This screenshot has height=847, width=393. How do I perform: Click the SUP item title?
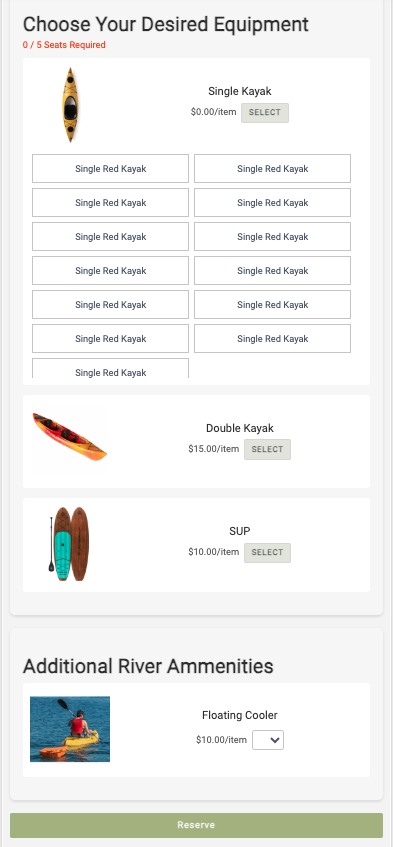pos(240,532)
